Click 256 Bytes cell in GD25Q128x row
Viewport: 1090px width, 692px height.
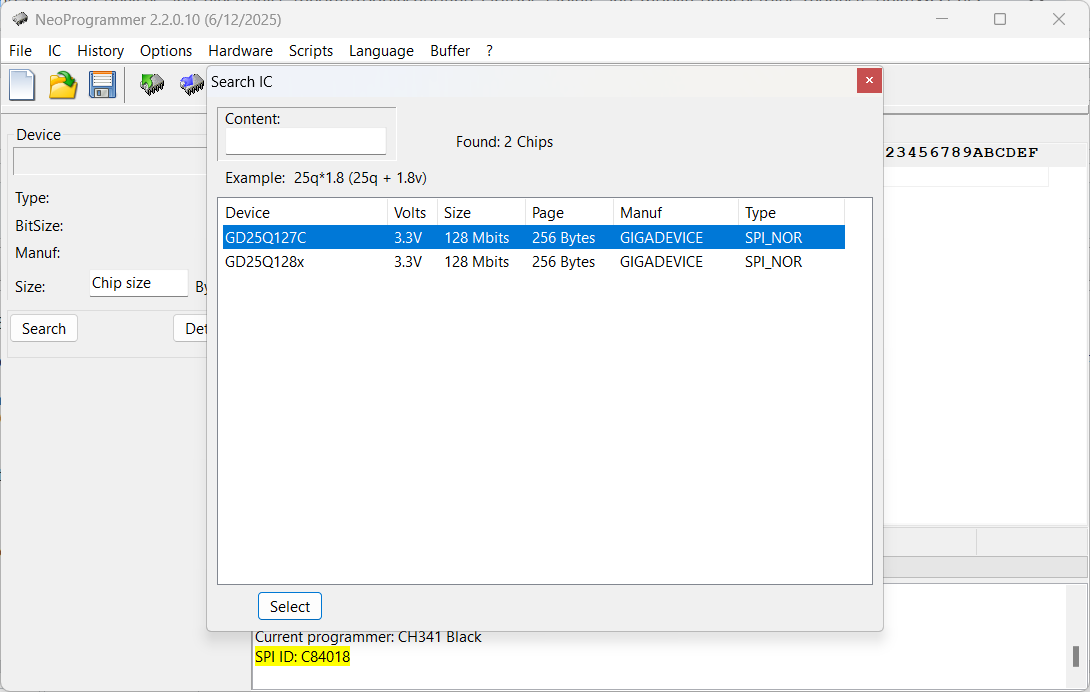point(563,261)
